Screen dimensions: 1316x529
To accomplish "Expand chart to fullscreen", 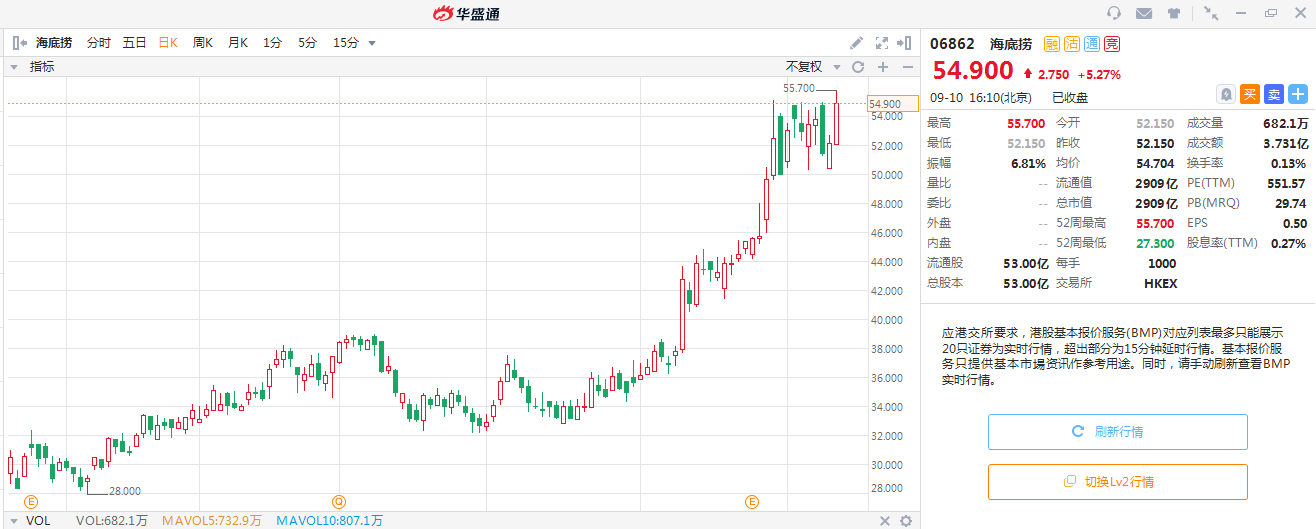I will [881, 43].
